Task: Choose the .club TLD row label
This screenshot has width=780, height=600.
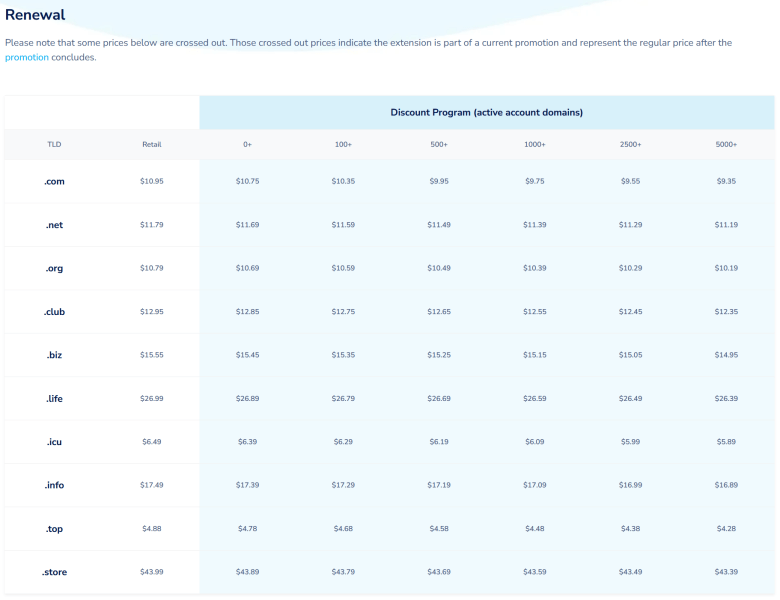Action: pyautogui.click(x=54, y=312)
